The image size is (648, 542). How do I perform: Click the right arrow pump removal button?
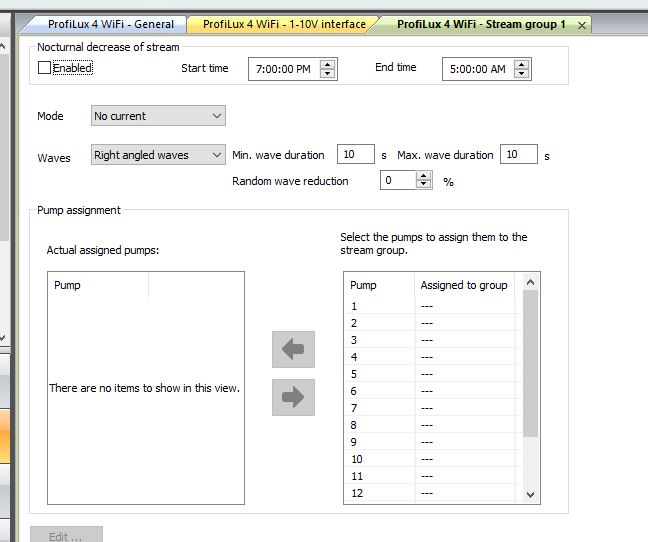(x=293, y=397)
